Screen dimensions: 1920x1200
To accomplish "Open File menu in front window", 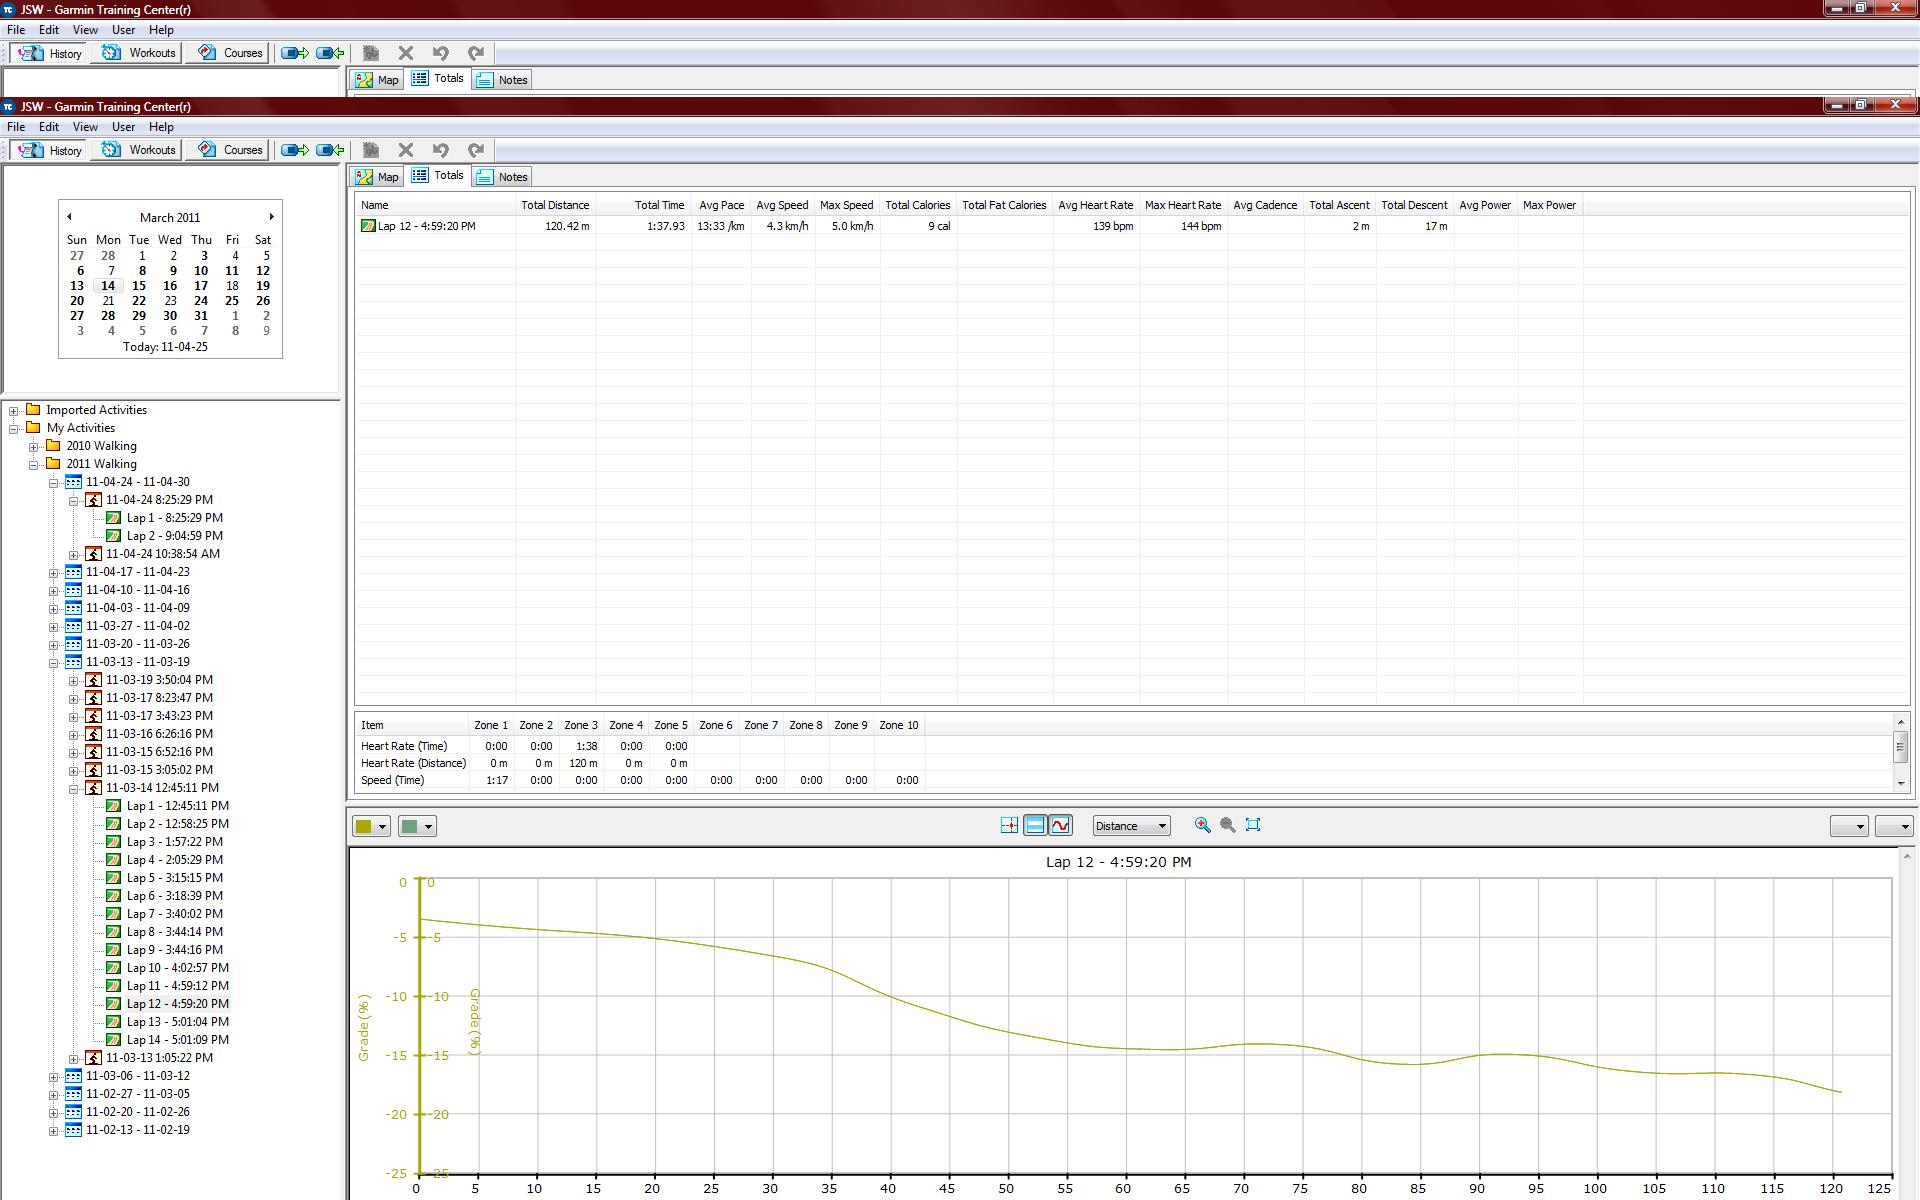I will pyautogui.click(x=16, y=127).
